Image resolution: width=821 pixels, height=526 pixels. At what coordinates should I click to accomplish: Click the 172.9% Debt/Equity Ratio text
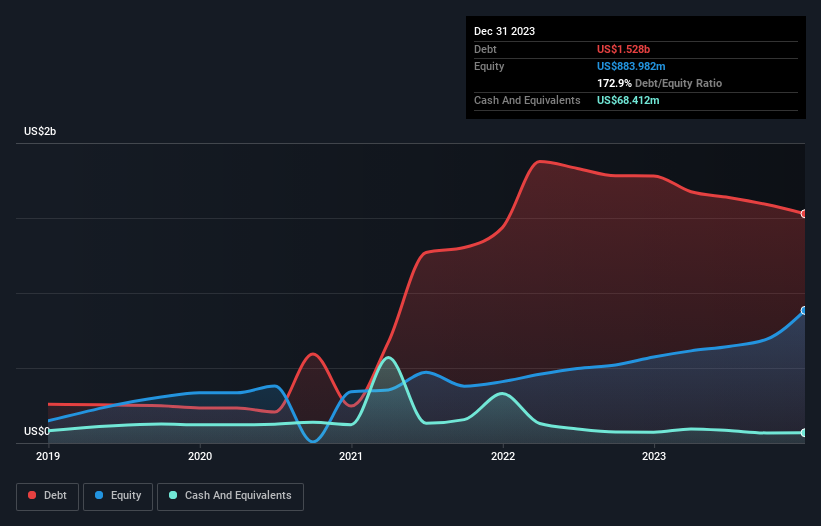pyautogui.click(x=659, y=83)
